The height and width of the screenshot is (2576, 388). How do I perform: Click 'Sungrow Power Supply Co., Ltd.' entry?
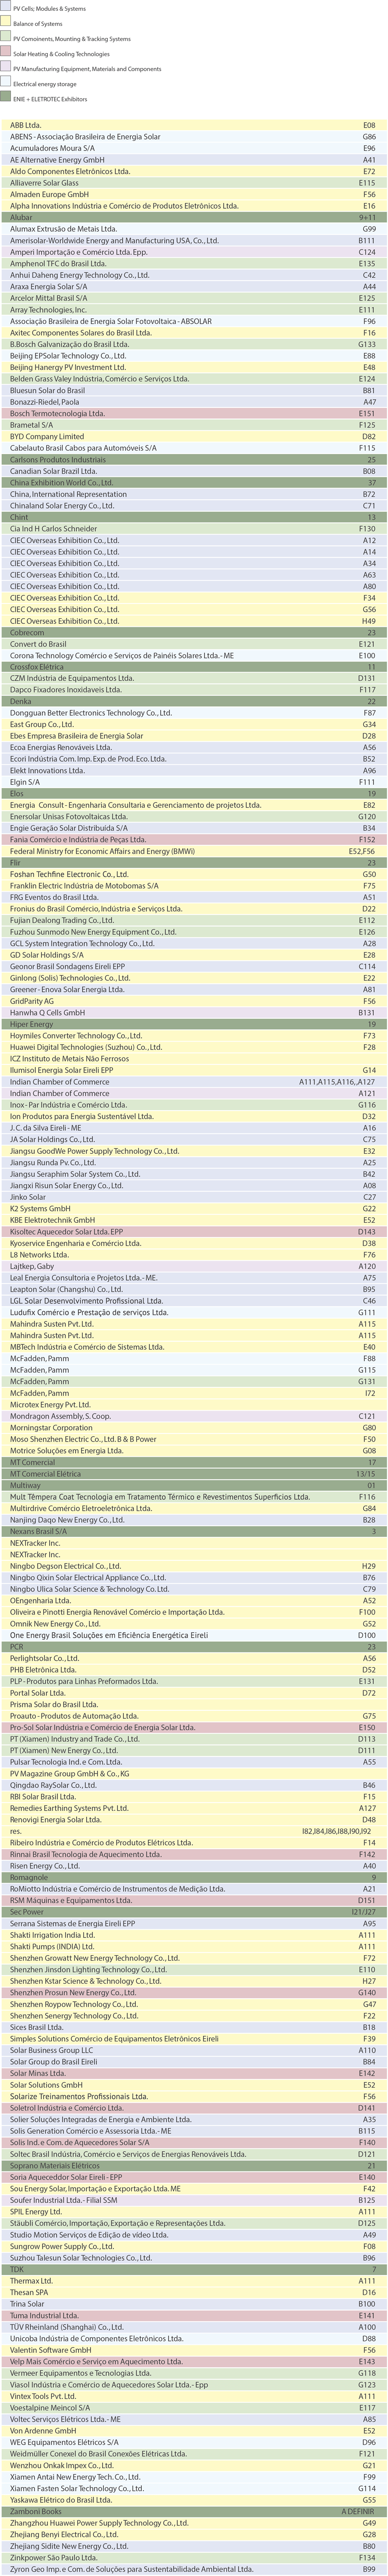point(194,2246)
